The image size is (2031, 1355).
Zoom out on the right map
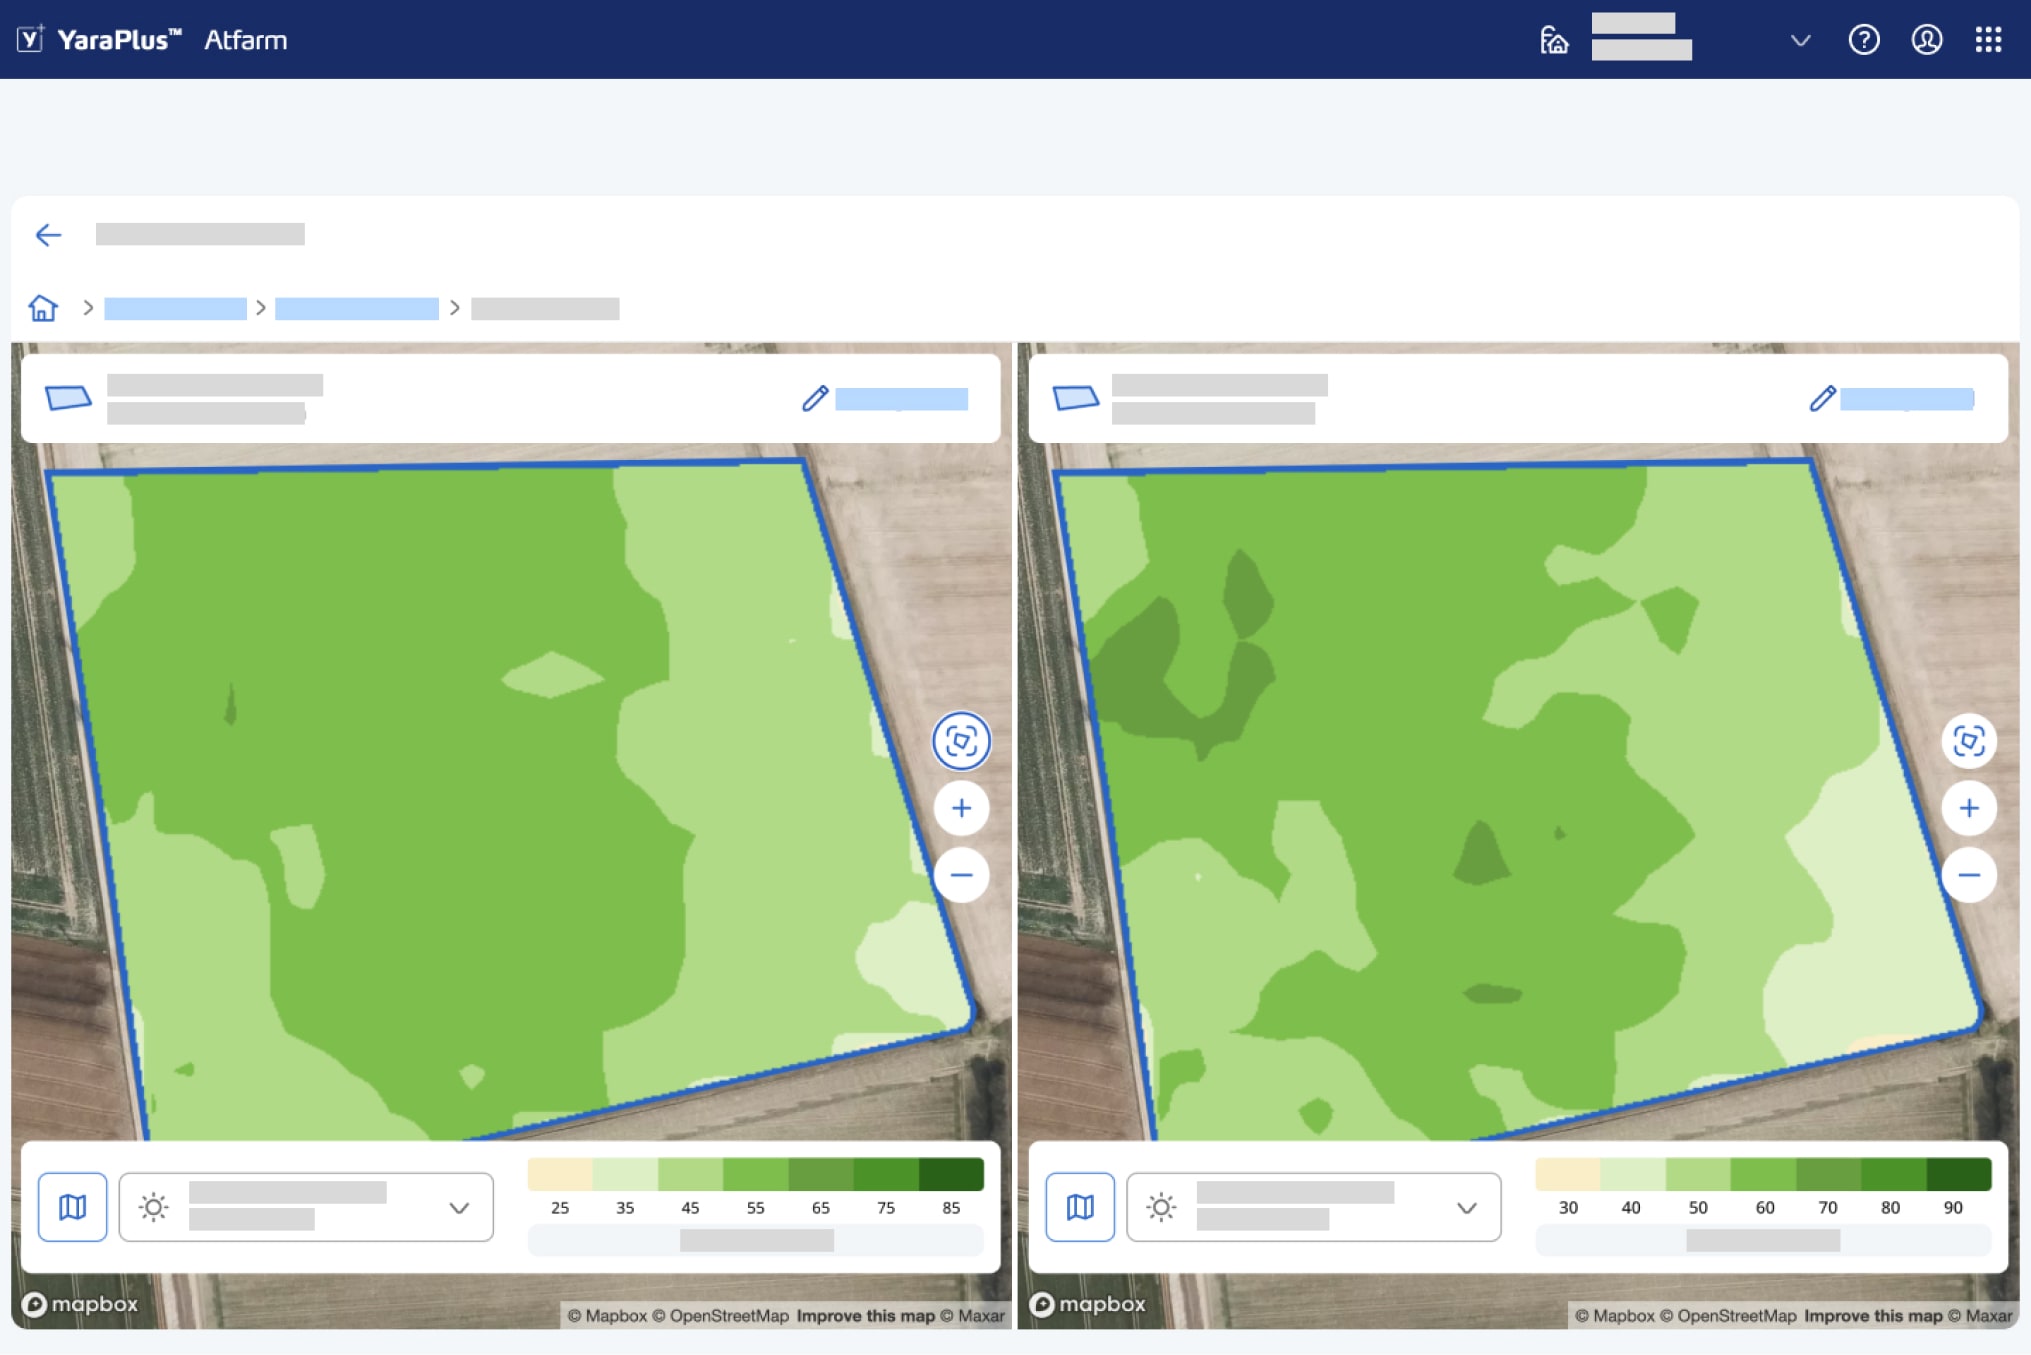1968,875
